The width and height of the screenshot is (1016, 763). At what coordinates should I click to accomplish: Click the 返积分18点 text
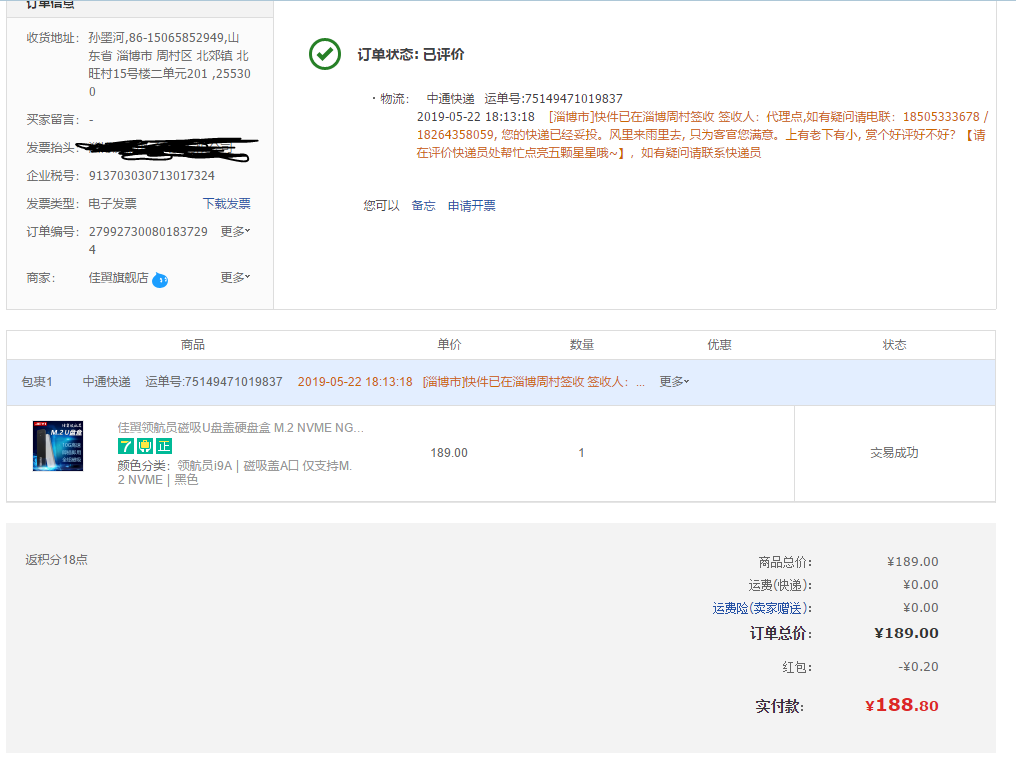56,560
